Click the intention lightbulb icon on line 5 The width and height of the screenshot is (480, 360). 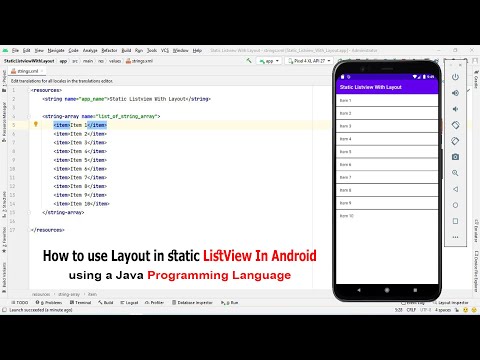click(x=36, y=124)
